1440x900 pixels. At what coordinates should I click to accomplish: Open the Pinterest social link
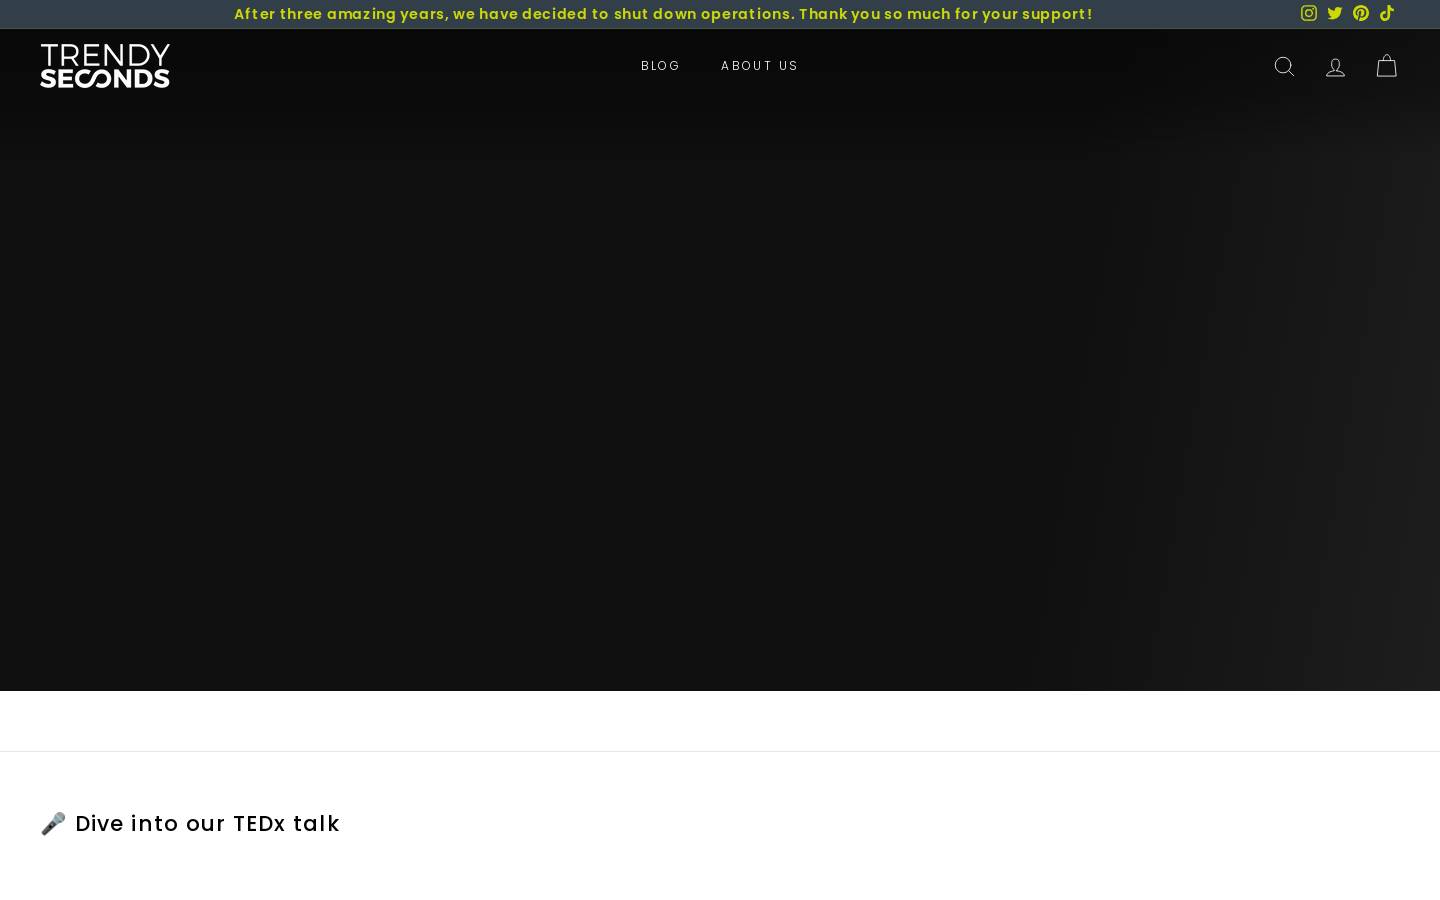pos(1360,13)
